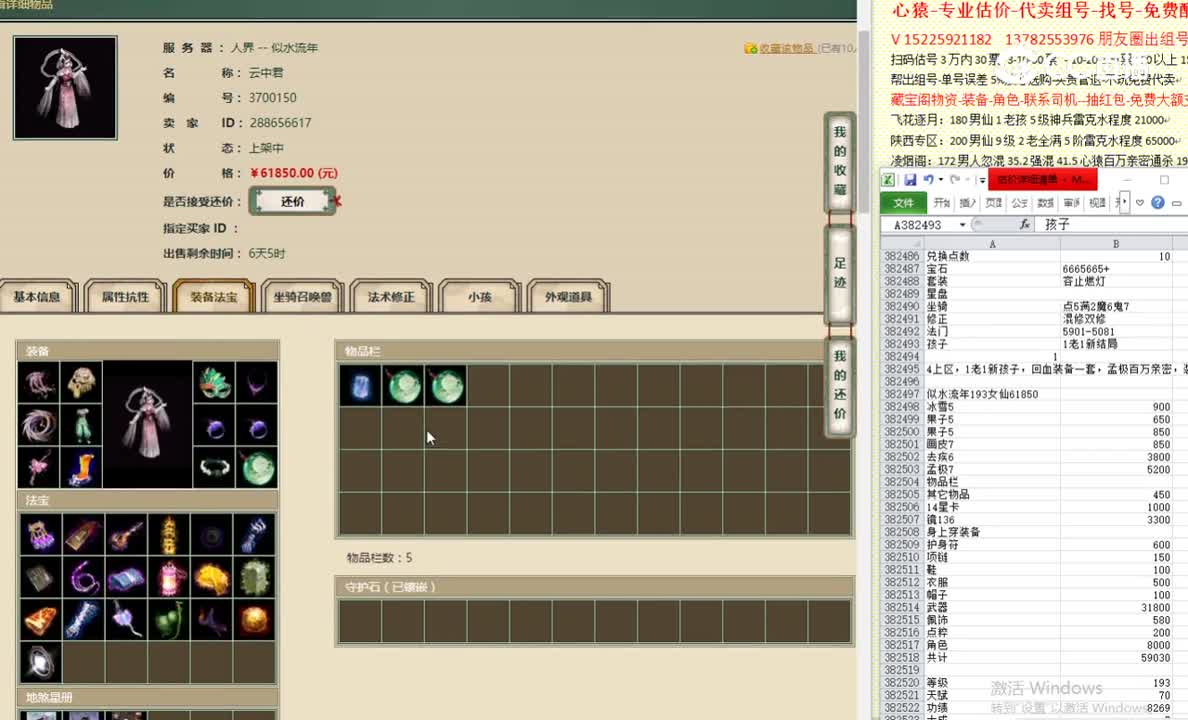Screen dimensions: 1188x720
Task: Select the cell labeled 14星卡
Action: tap(992, 507)
